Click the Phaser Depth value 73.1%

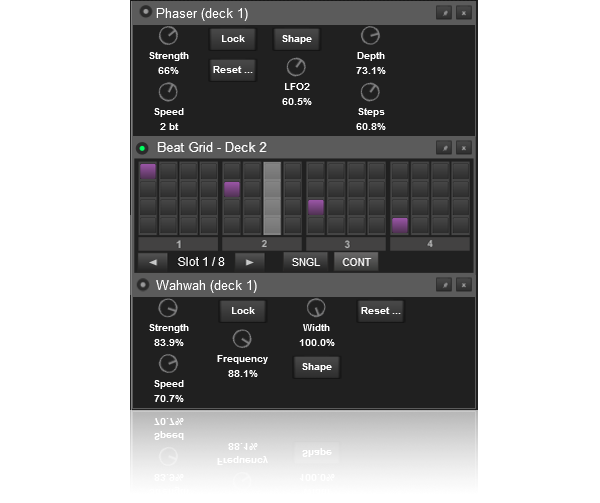[370, 71]
